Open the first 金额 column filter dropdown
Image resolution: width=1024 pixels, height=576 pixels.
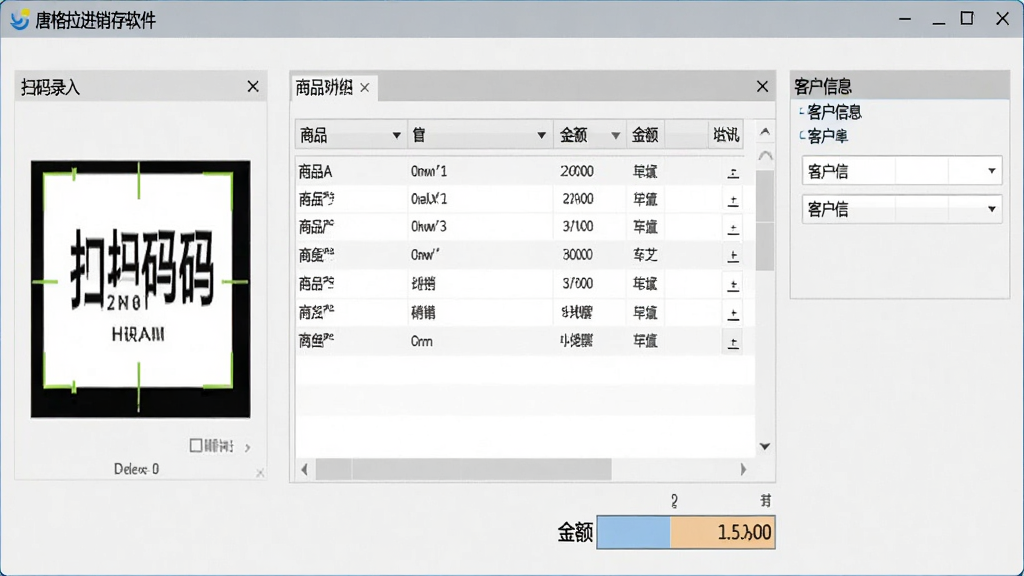(615, 135)
